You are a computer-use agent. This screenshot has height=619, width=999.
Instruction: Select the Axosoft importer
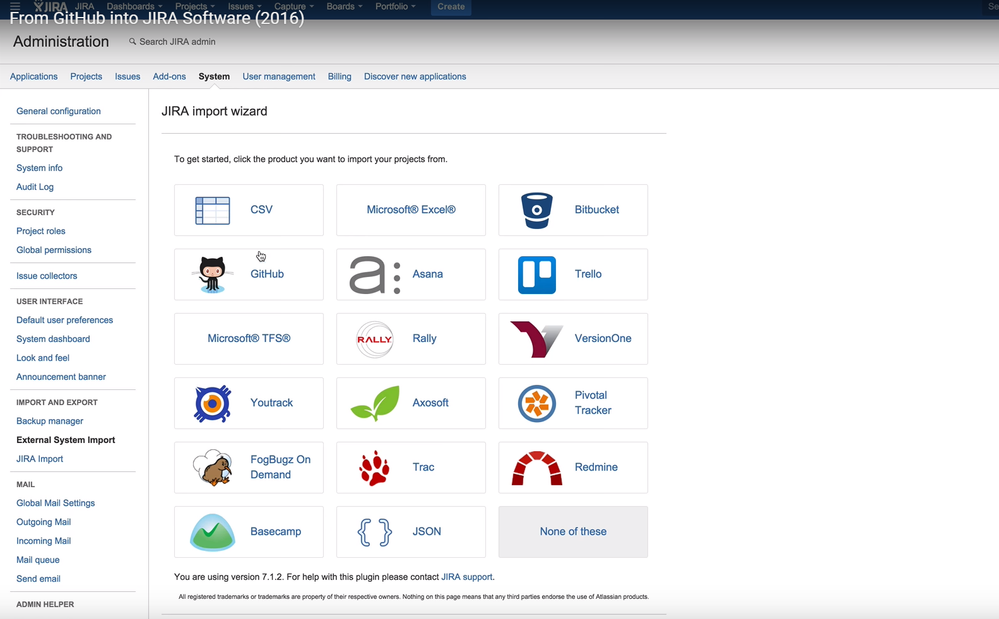[x=410, y=403]
